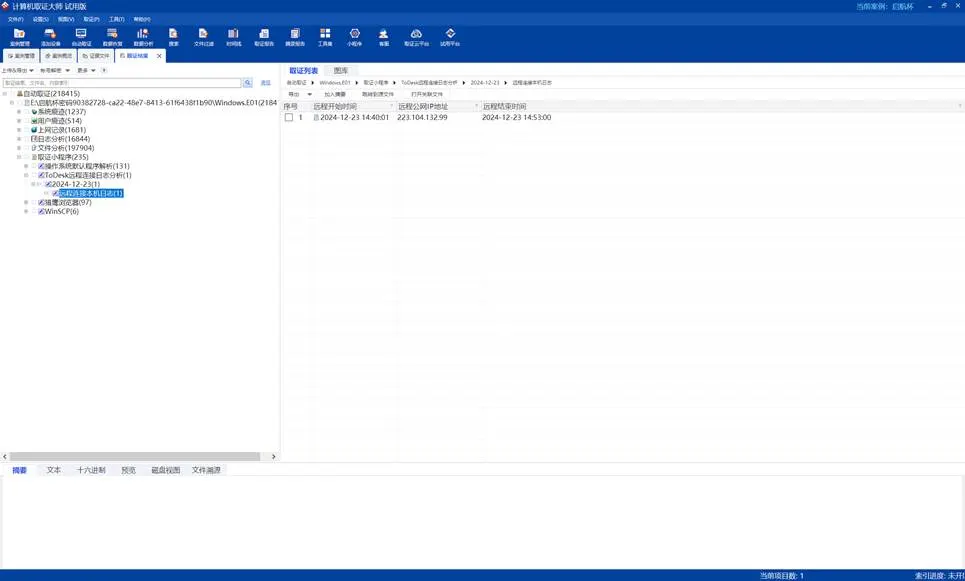The width and height of the screenshot is (965, 581).
Task: Open the 取证云平台 cloud platform icon
Action: (x=416, y=37)
